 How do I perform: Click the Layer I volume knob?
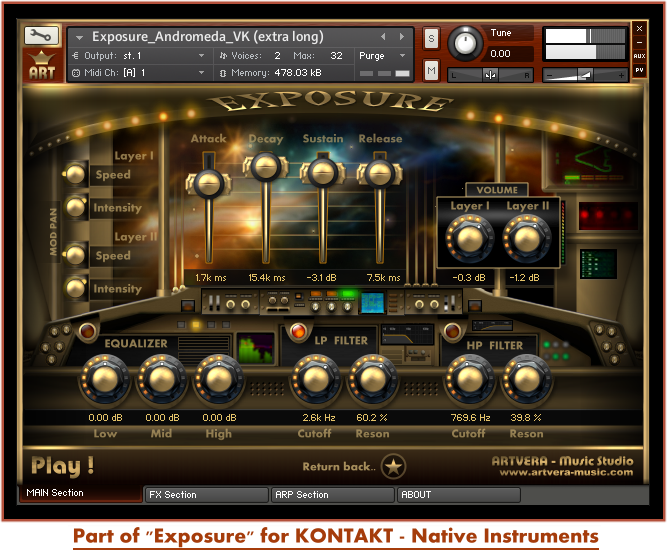(x=469, y=241)
